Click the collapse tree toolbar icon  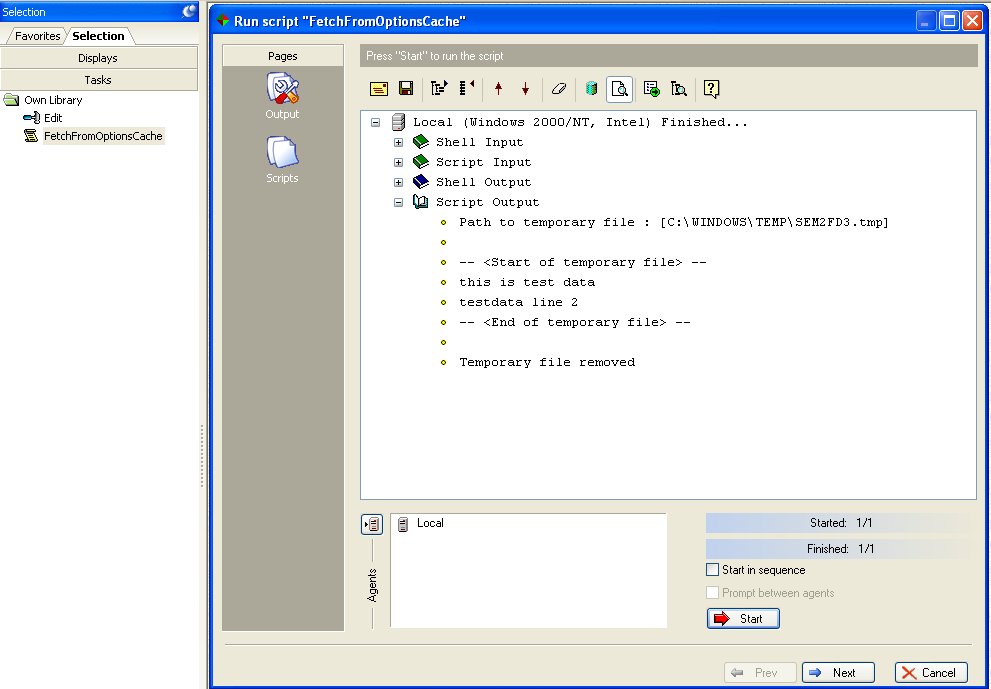[x=466, y=89]
